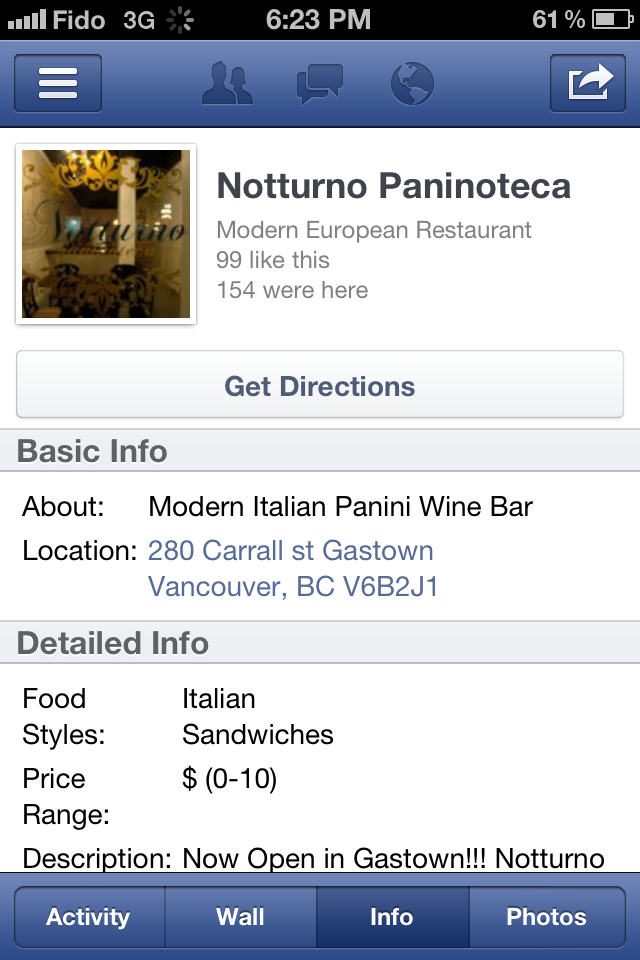Viewport: 640px width, 960px height.
Task: Switch to the Activity tab
Action: click(89, 917)
